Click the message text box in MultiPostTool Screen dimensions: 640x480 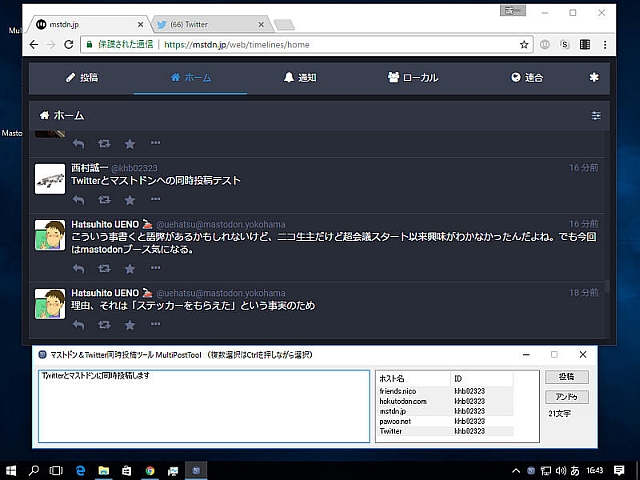point(204,406)
